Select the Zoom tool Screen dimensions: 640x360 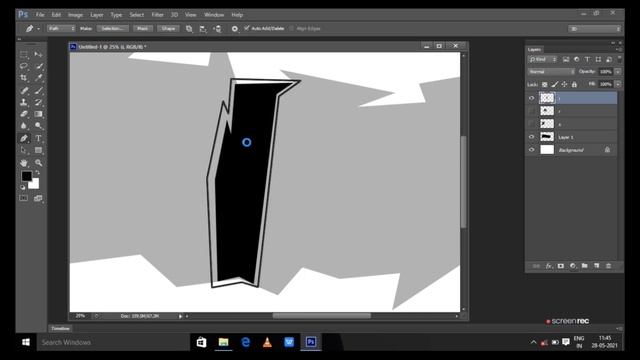38,163
